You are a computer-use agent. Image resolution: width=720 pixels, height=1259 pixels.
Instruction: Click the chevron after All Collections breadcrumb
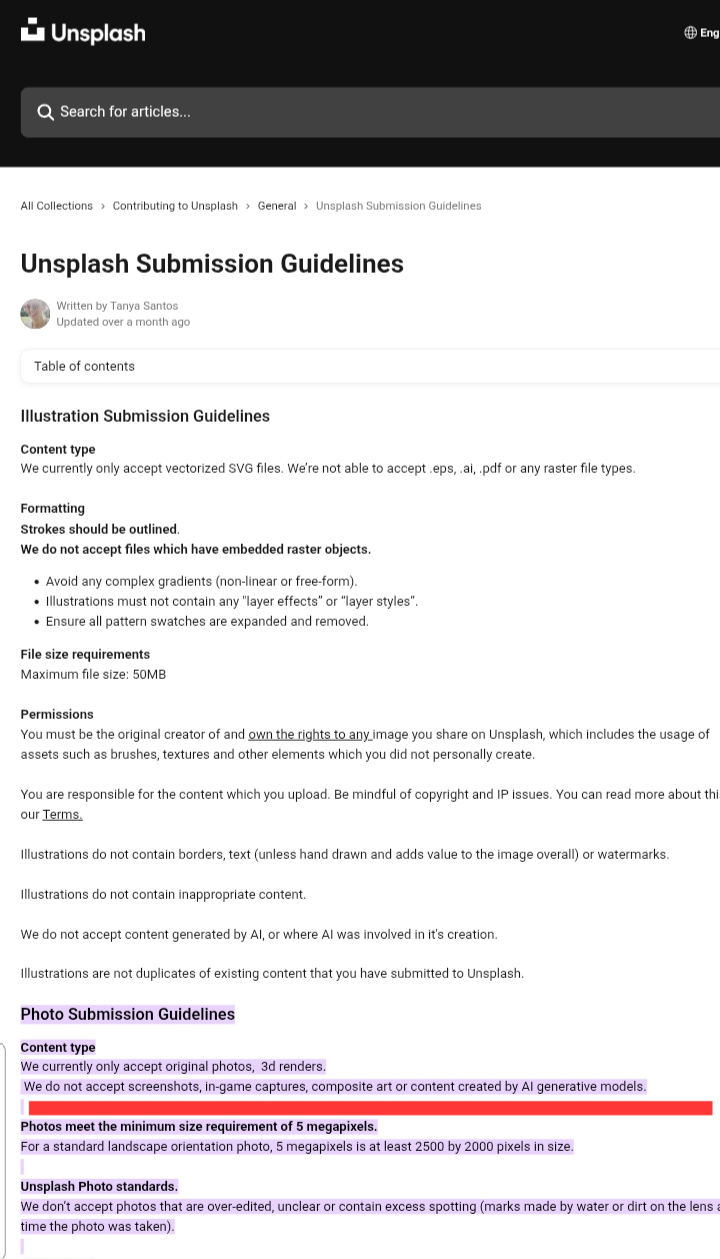pos(103,206)
